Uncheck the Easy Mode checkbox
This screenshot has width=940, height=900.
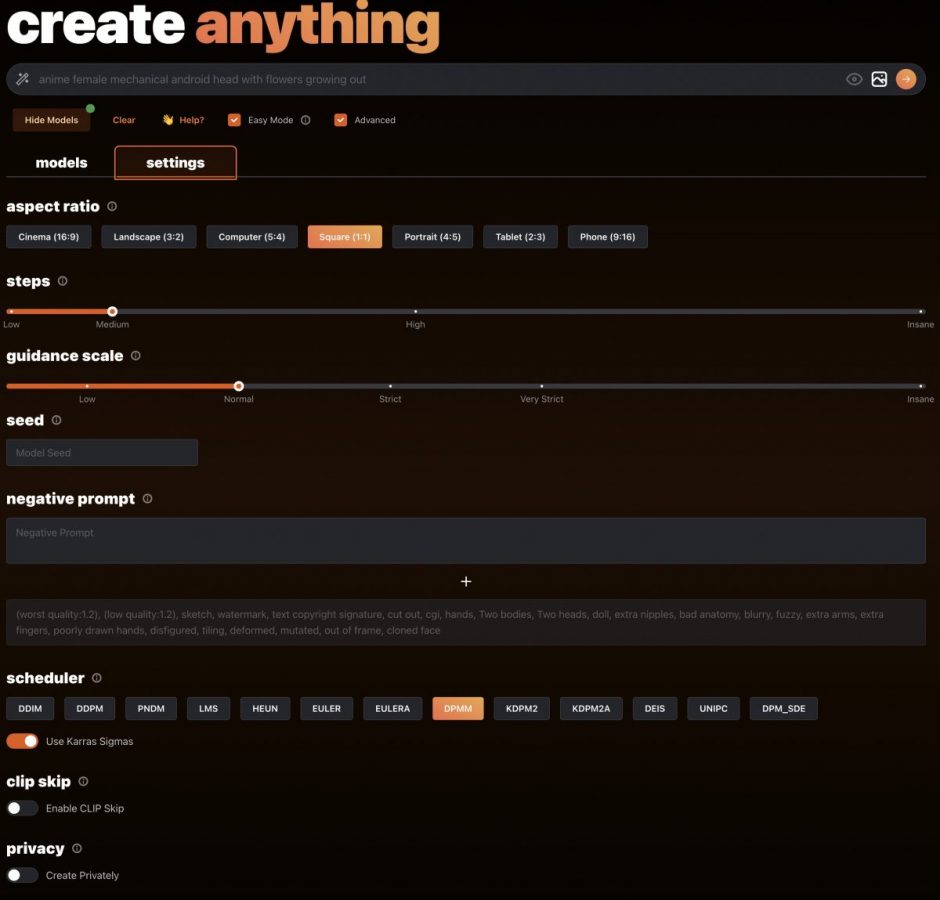click(234, 119)
